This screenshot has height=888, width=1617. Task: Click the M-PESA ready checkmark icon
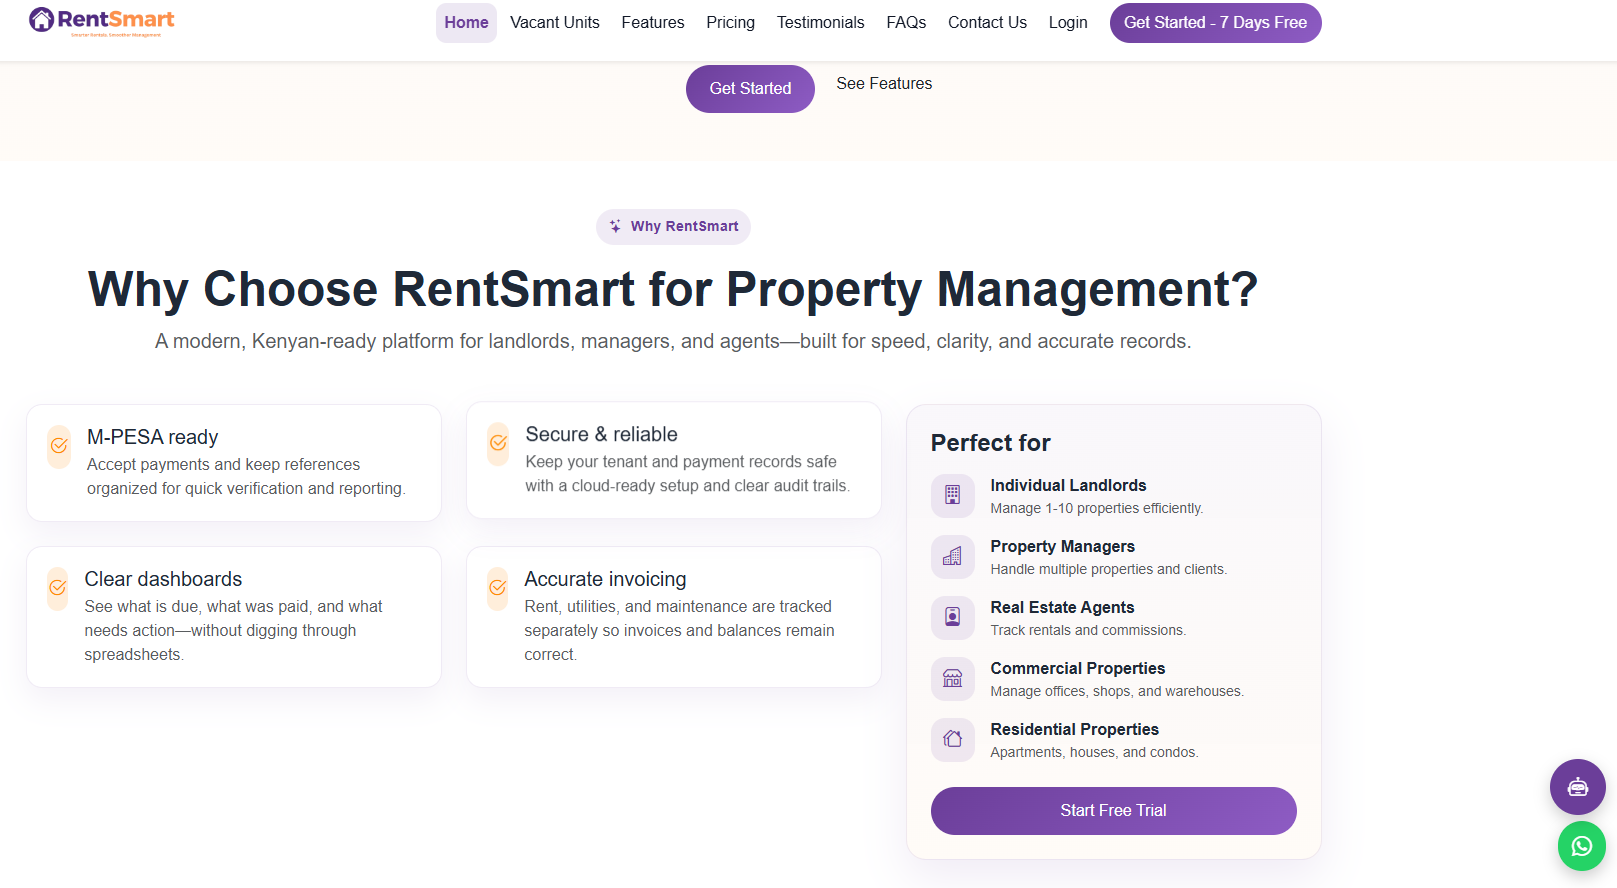point(59,446)
